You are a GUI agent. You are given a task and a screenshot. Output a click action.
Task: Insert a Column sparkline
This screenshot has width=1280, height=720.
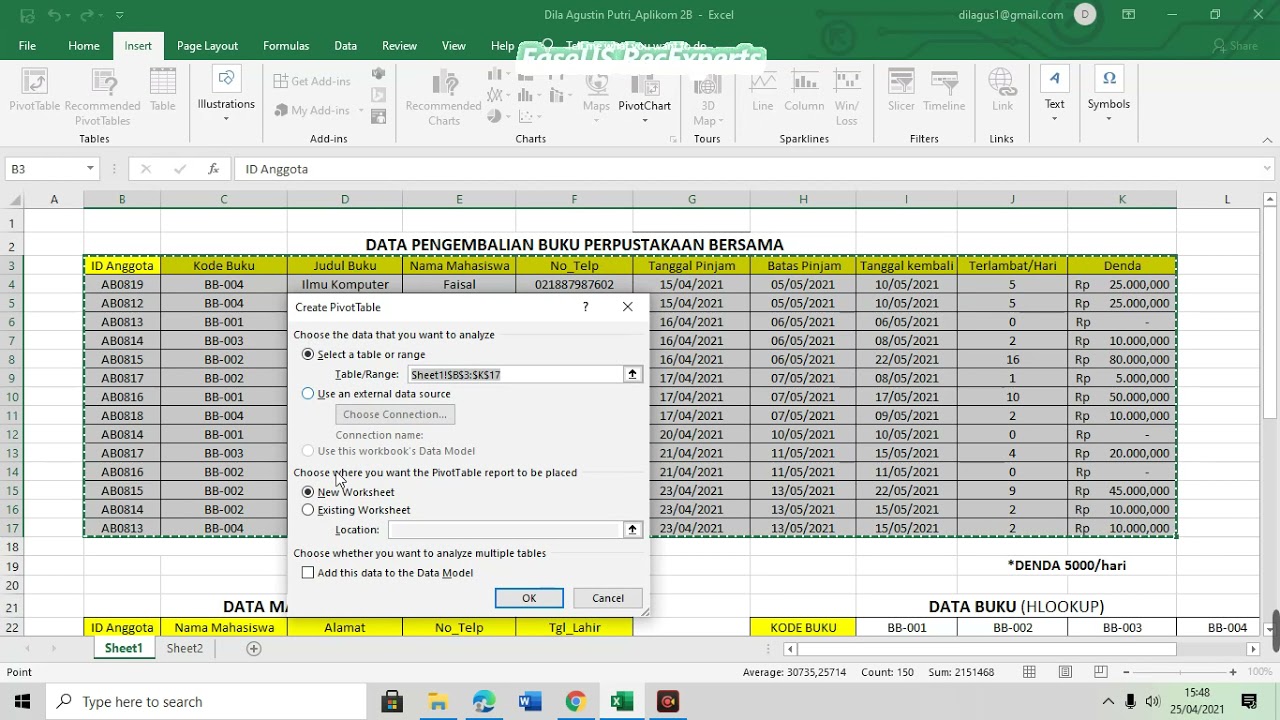[x=804, y=92]
